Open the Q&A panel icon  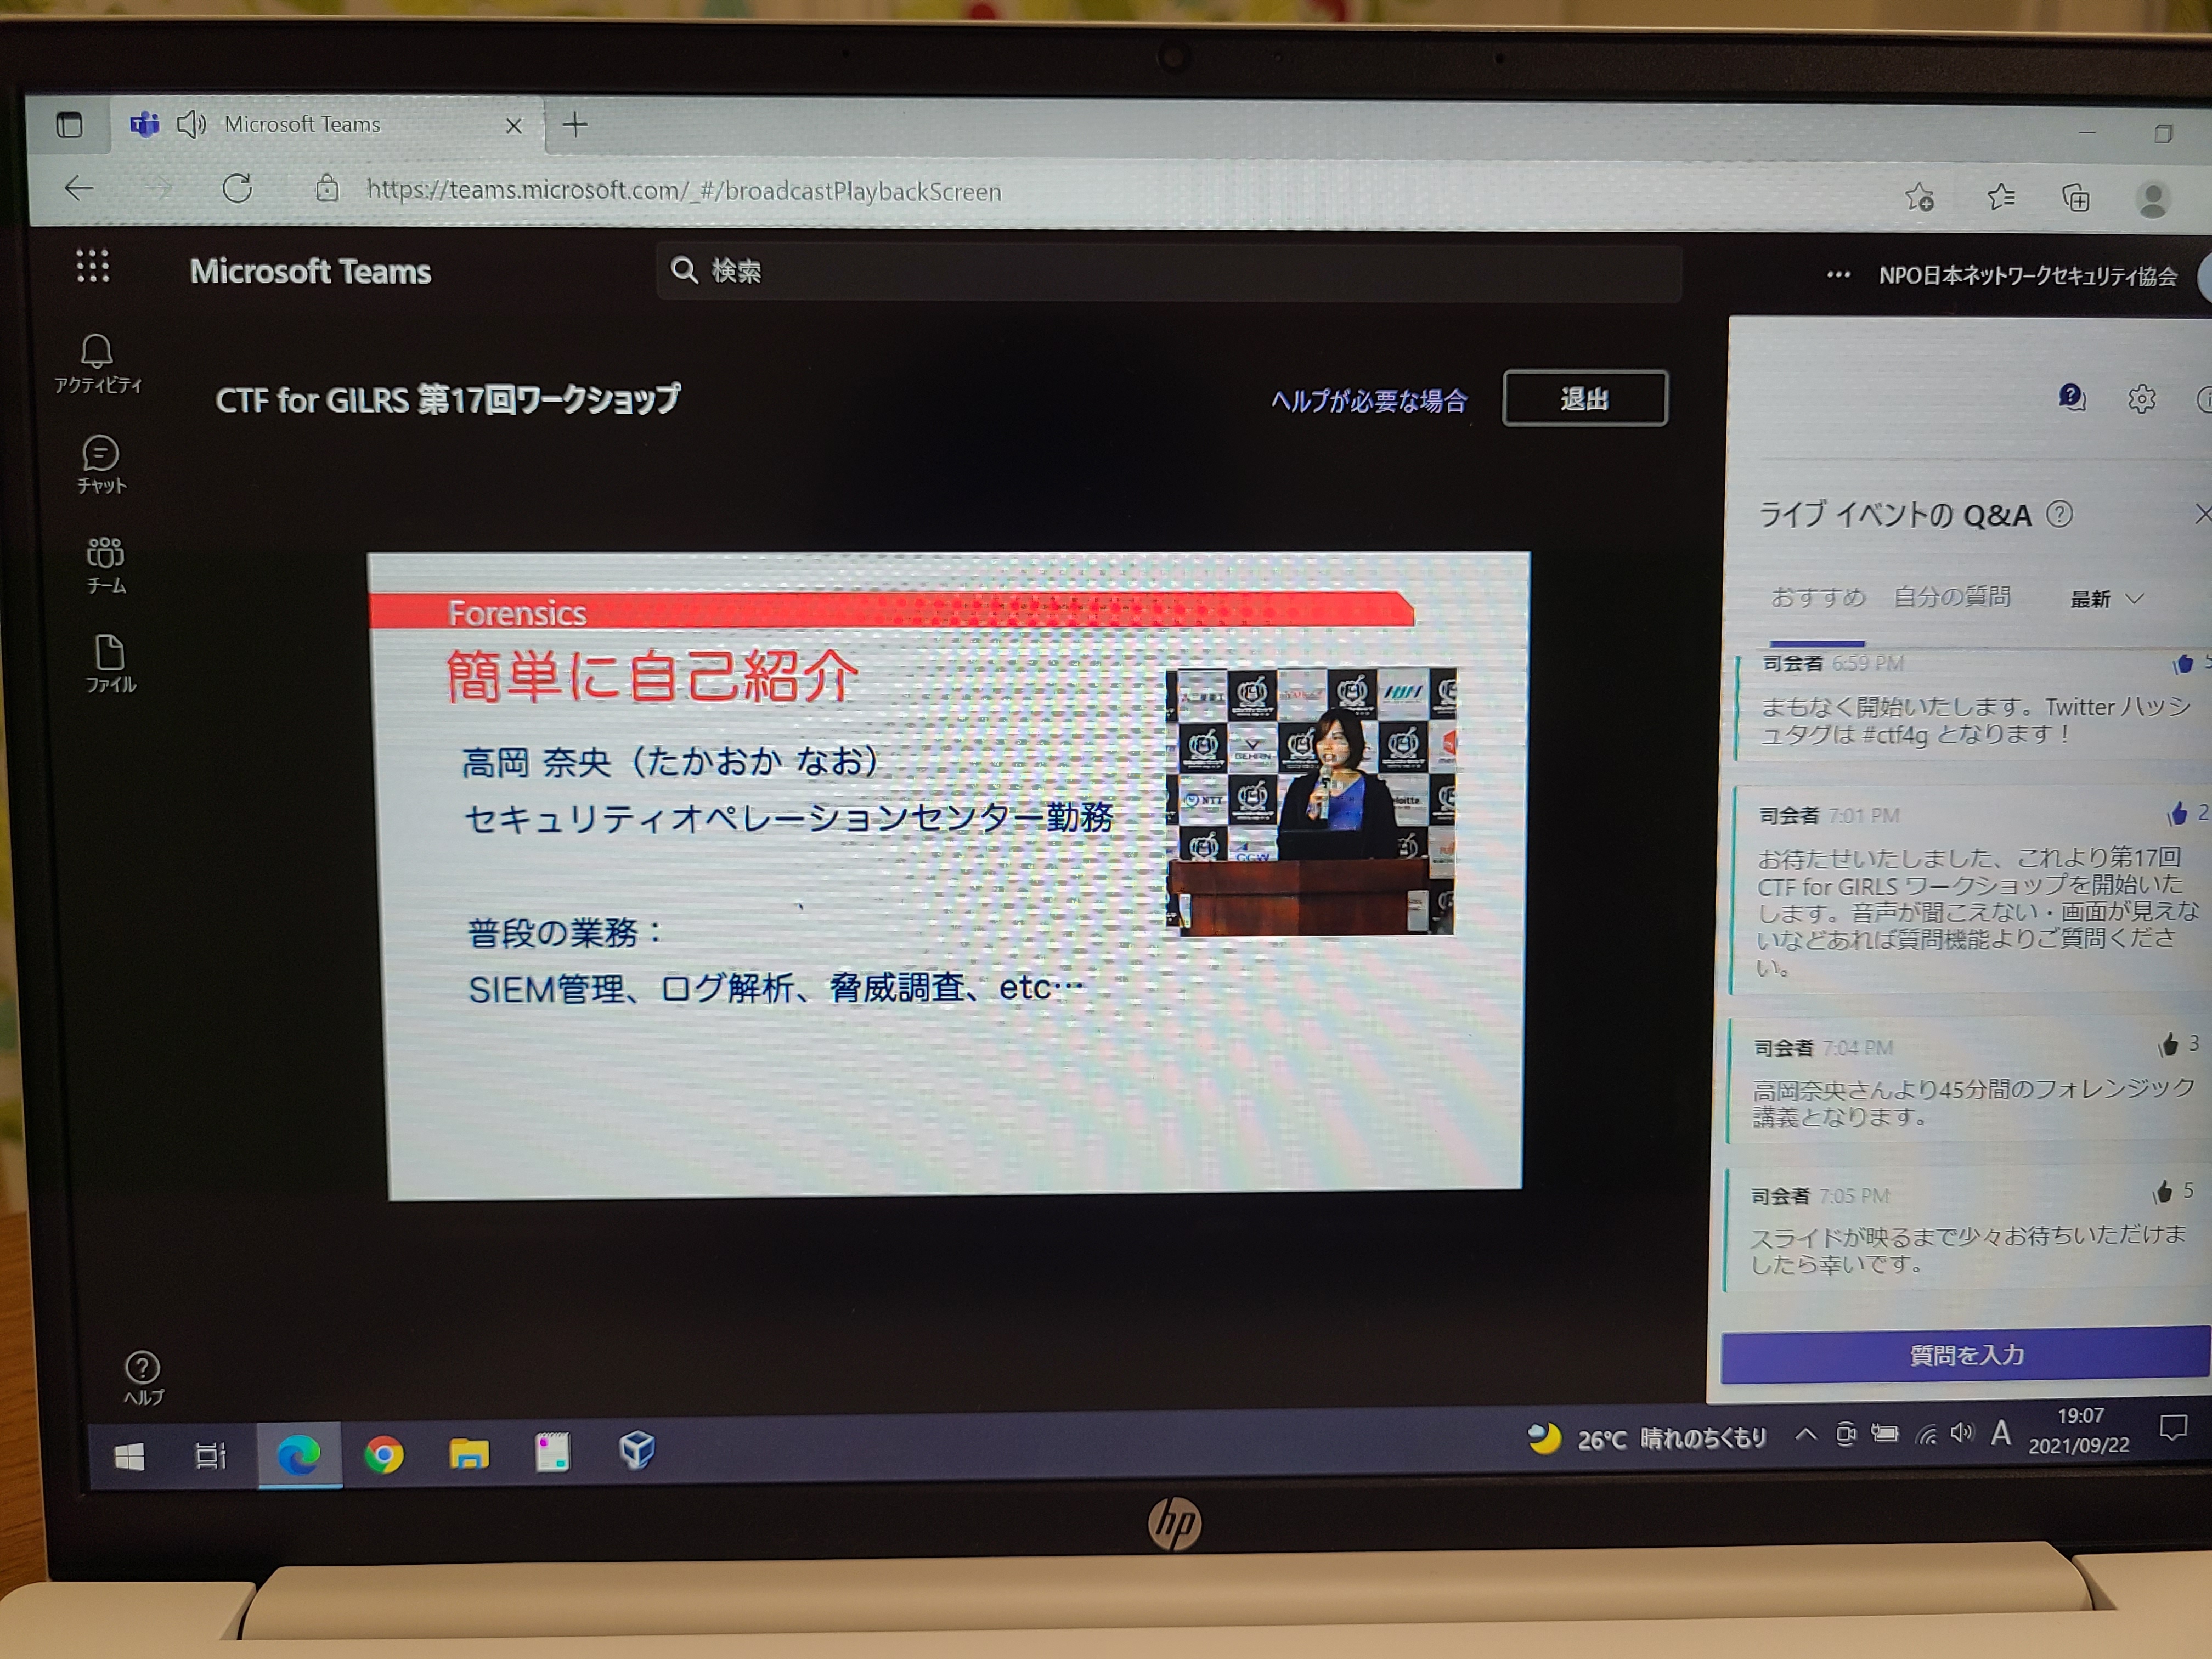pos(2071,398)
